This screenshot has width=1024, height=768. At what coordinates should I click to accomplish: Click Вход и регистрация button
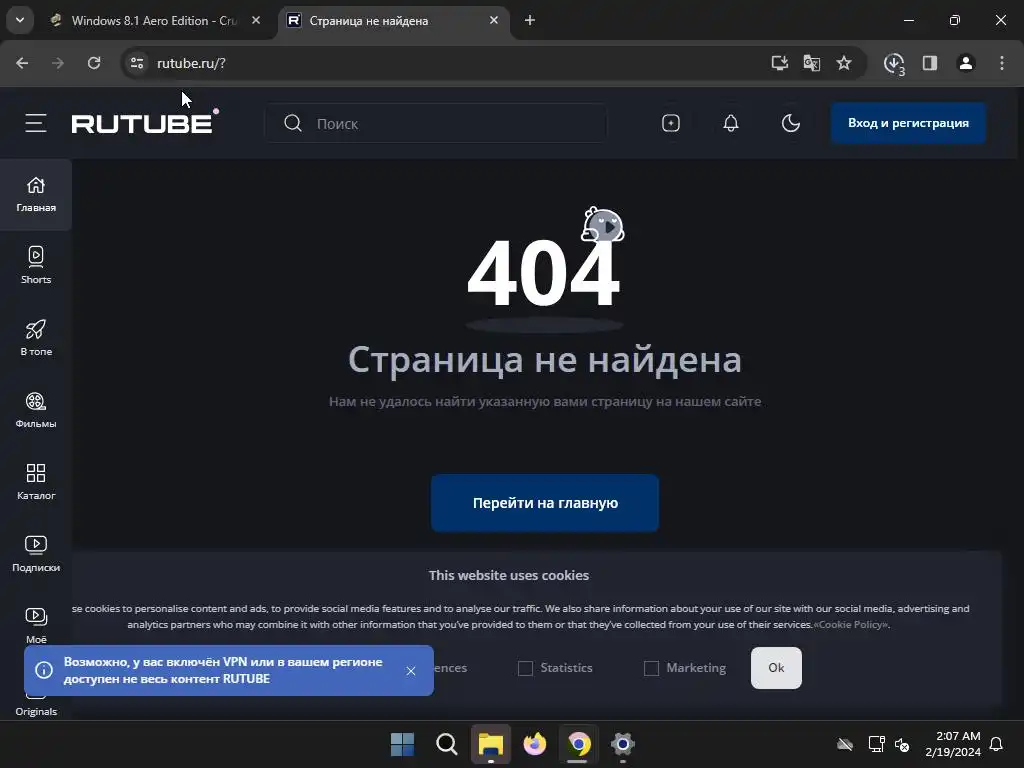[x=908, y=123]
